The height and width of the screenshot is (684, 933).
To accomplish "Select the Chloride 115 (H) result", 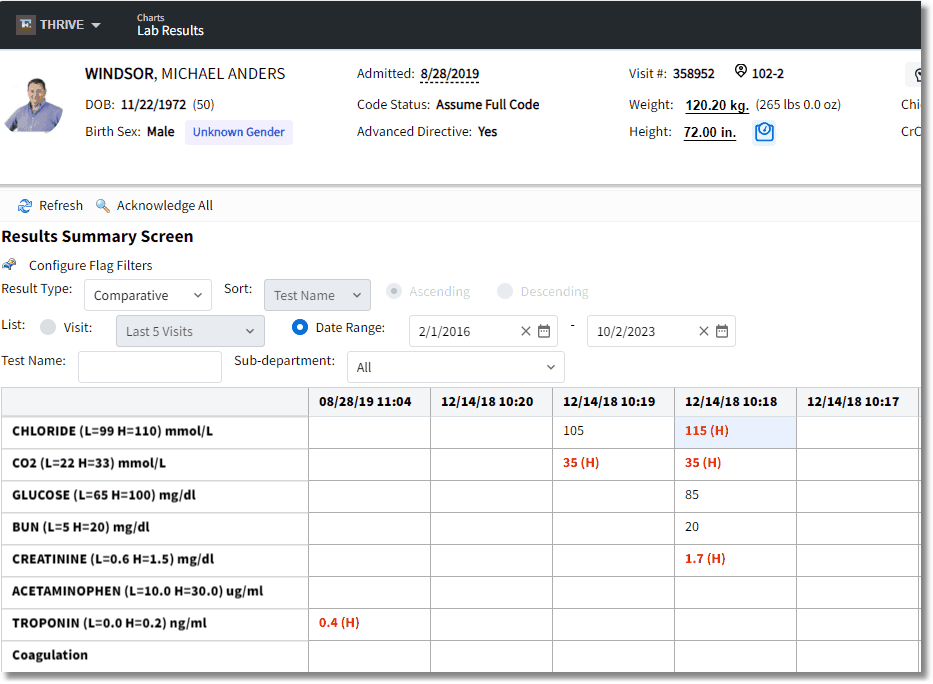I will (x=735, y=431).
